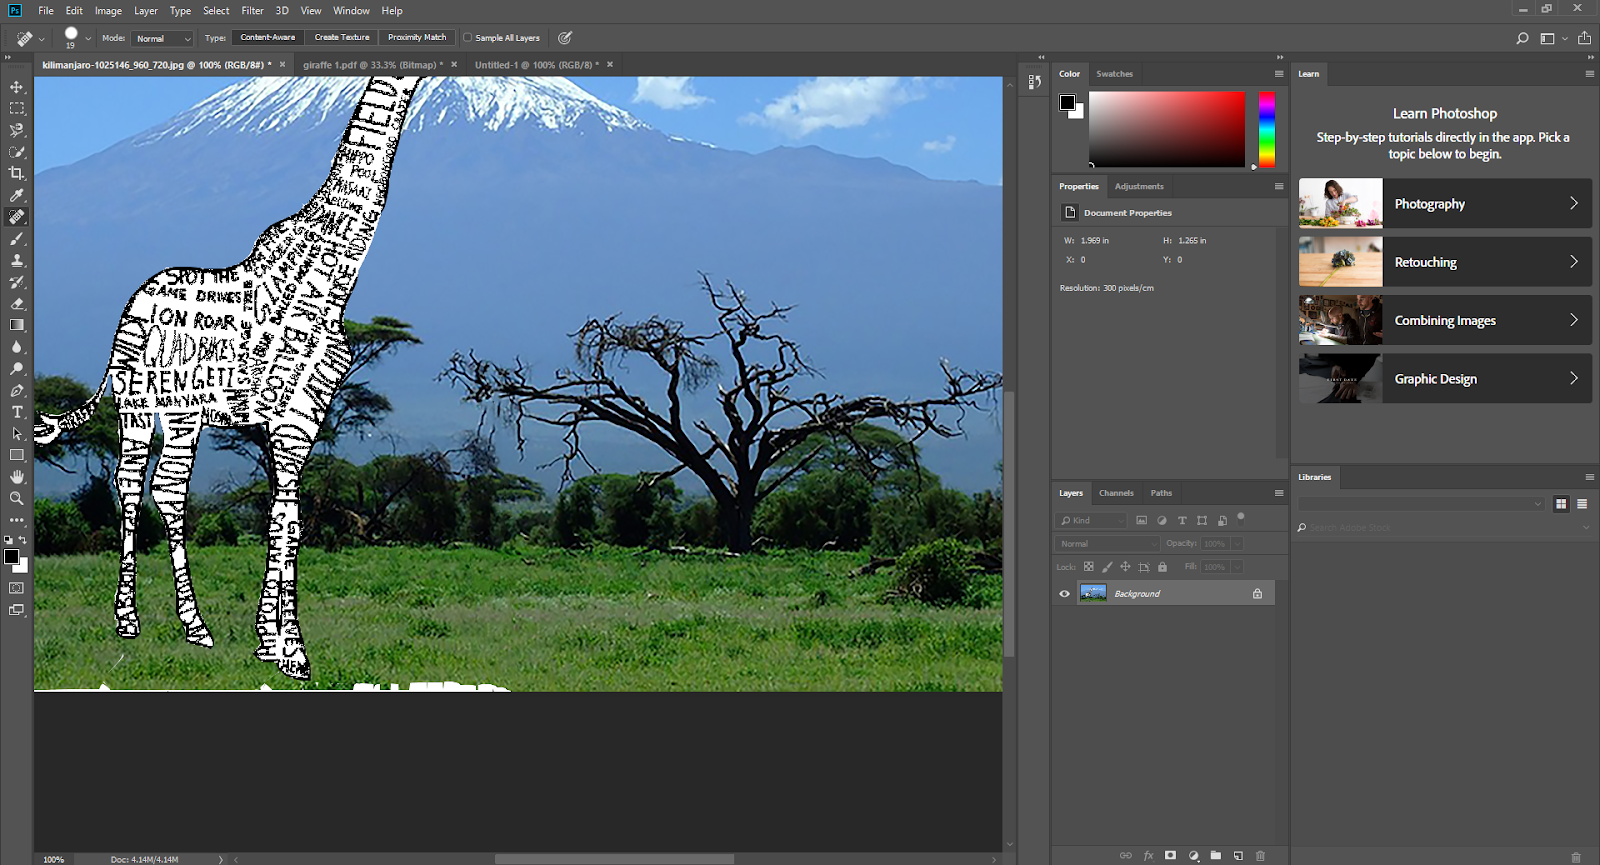
Task: Open the Layers panel flyout menu
Action: point(1279,493)
